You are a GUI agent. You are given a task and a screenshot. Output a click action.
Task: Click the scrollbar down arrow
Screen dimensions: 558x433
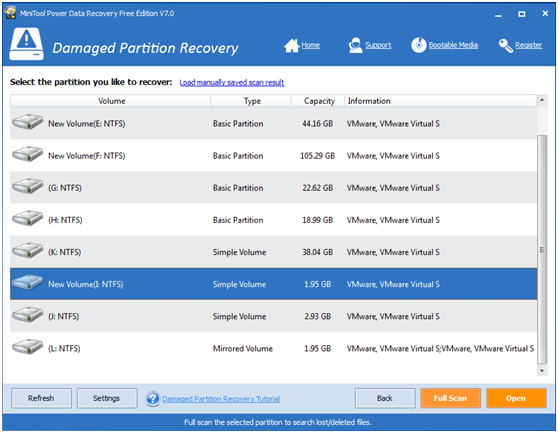coord(542,370)
